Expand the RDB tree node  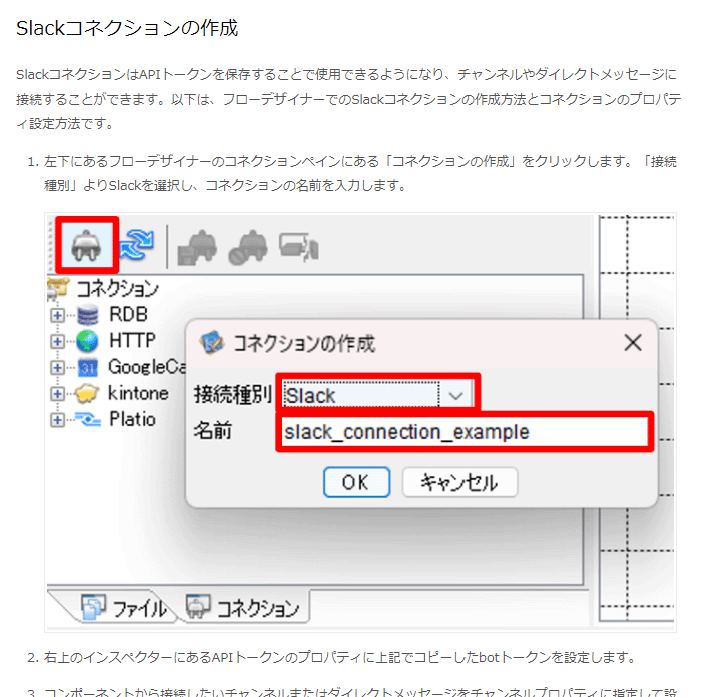click(57, 315)
